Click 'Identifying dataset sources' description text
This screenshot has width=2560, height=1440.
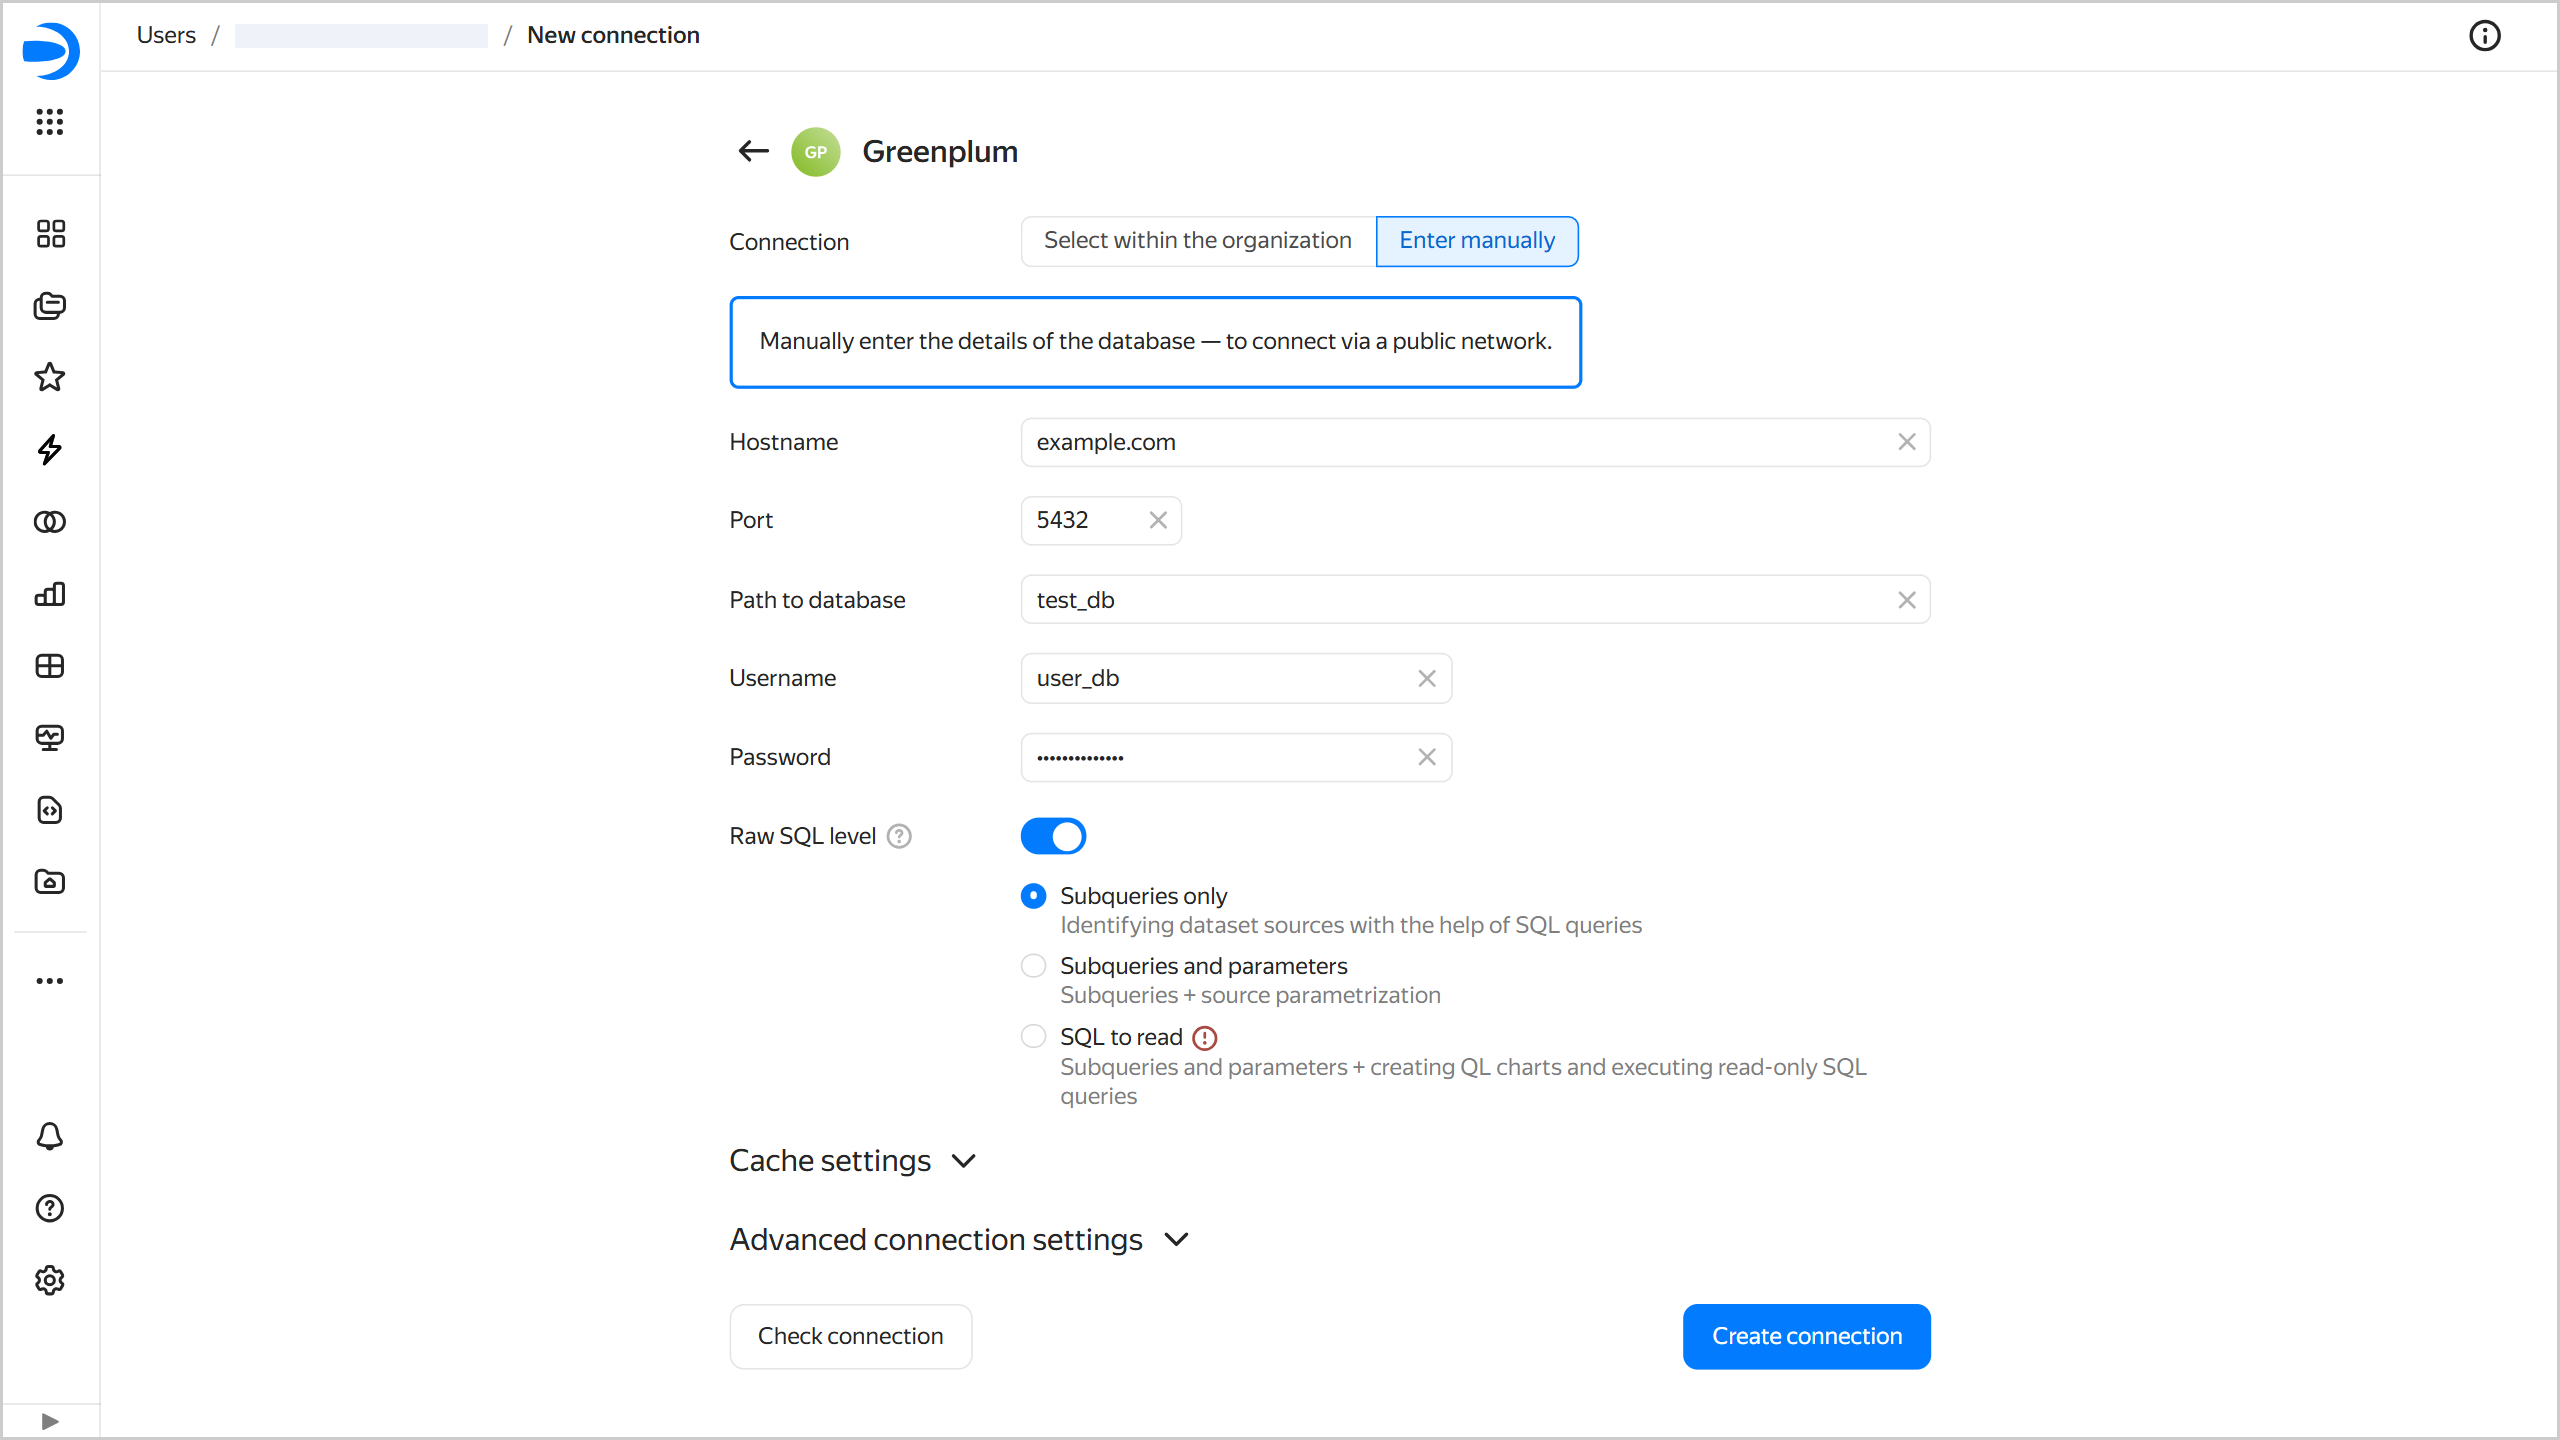pyautogui.click(x=1351, y=925)
